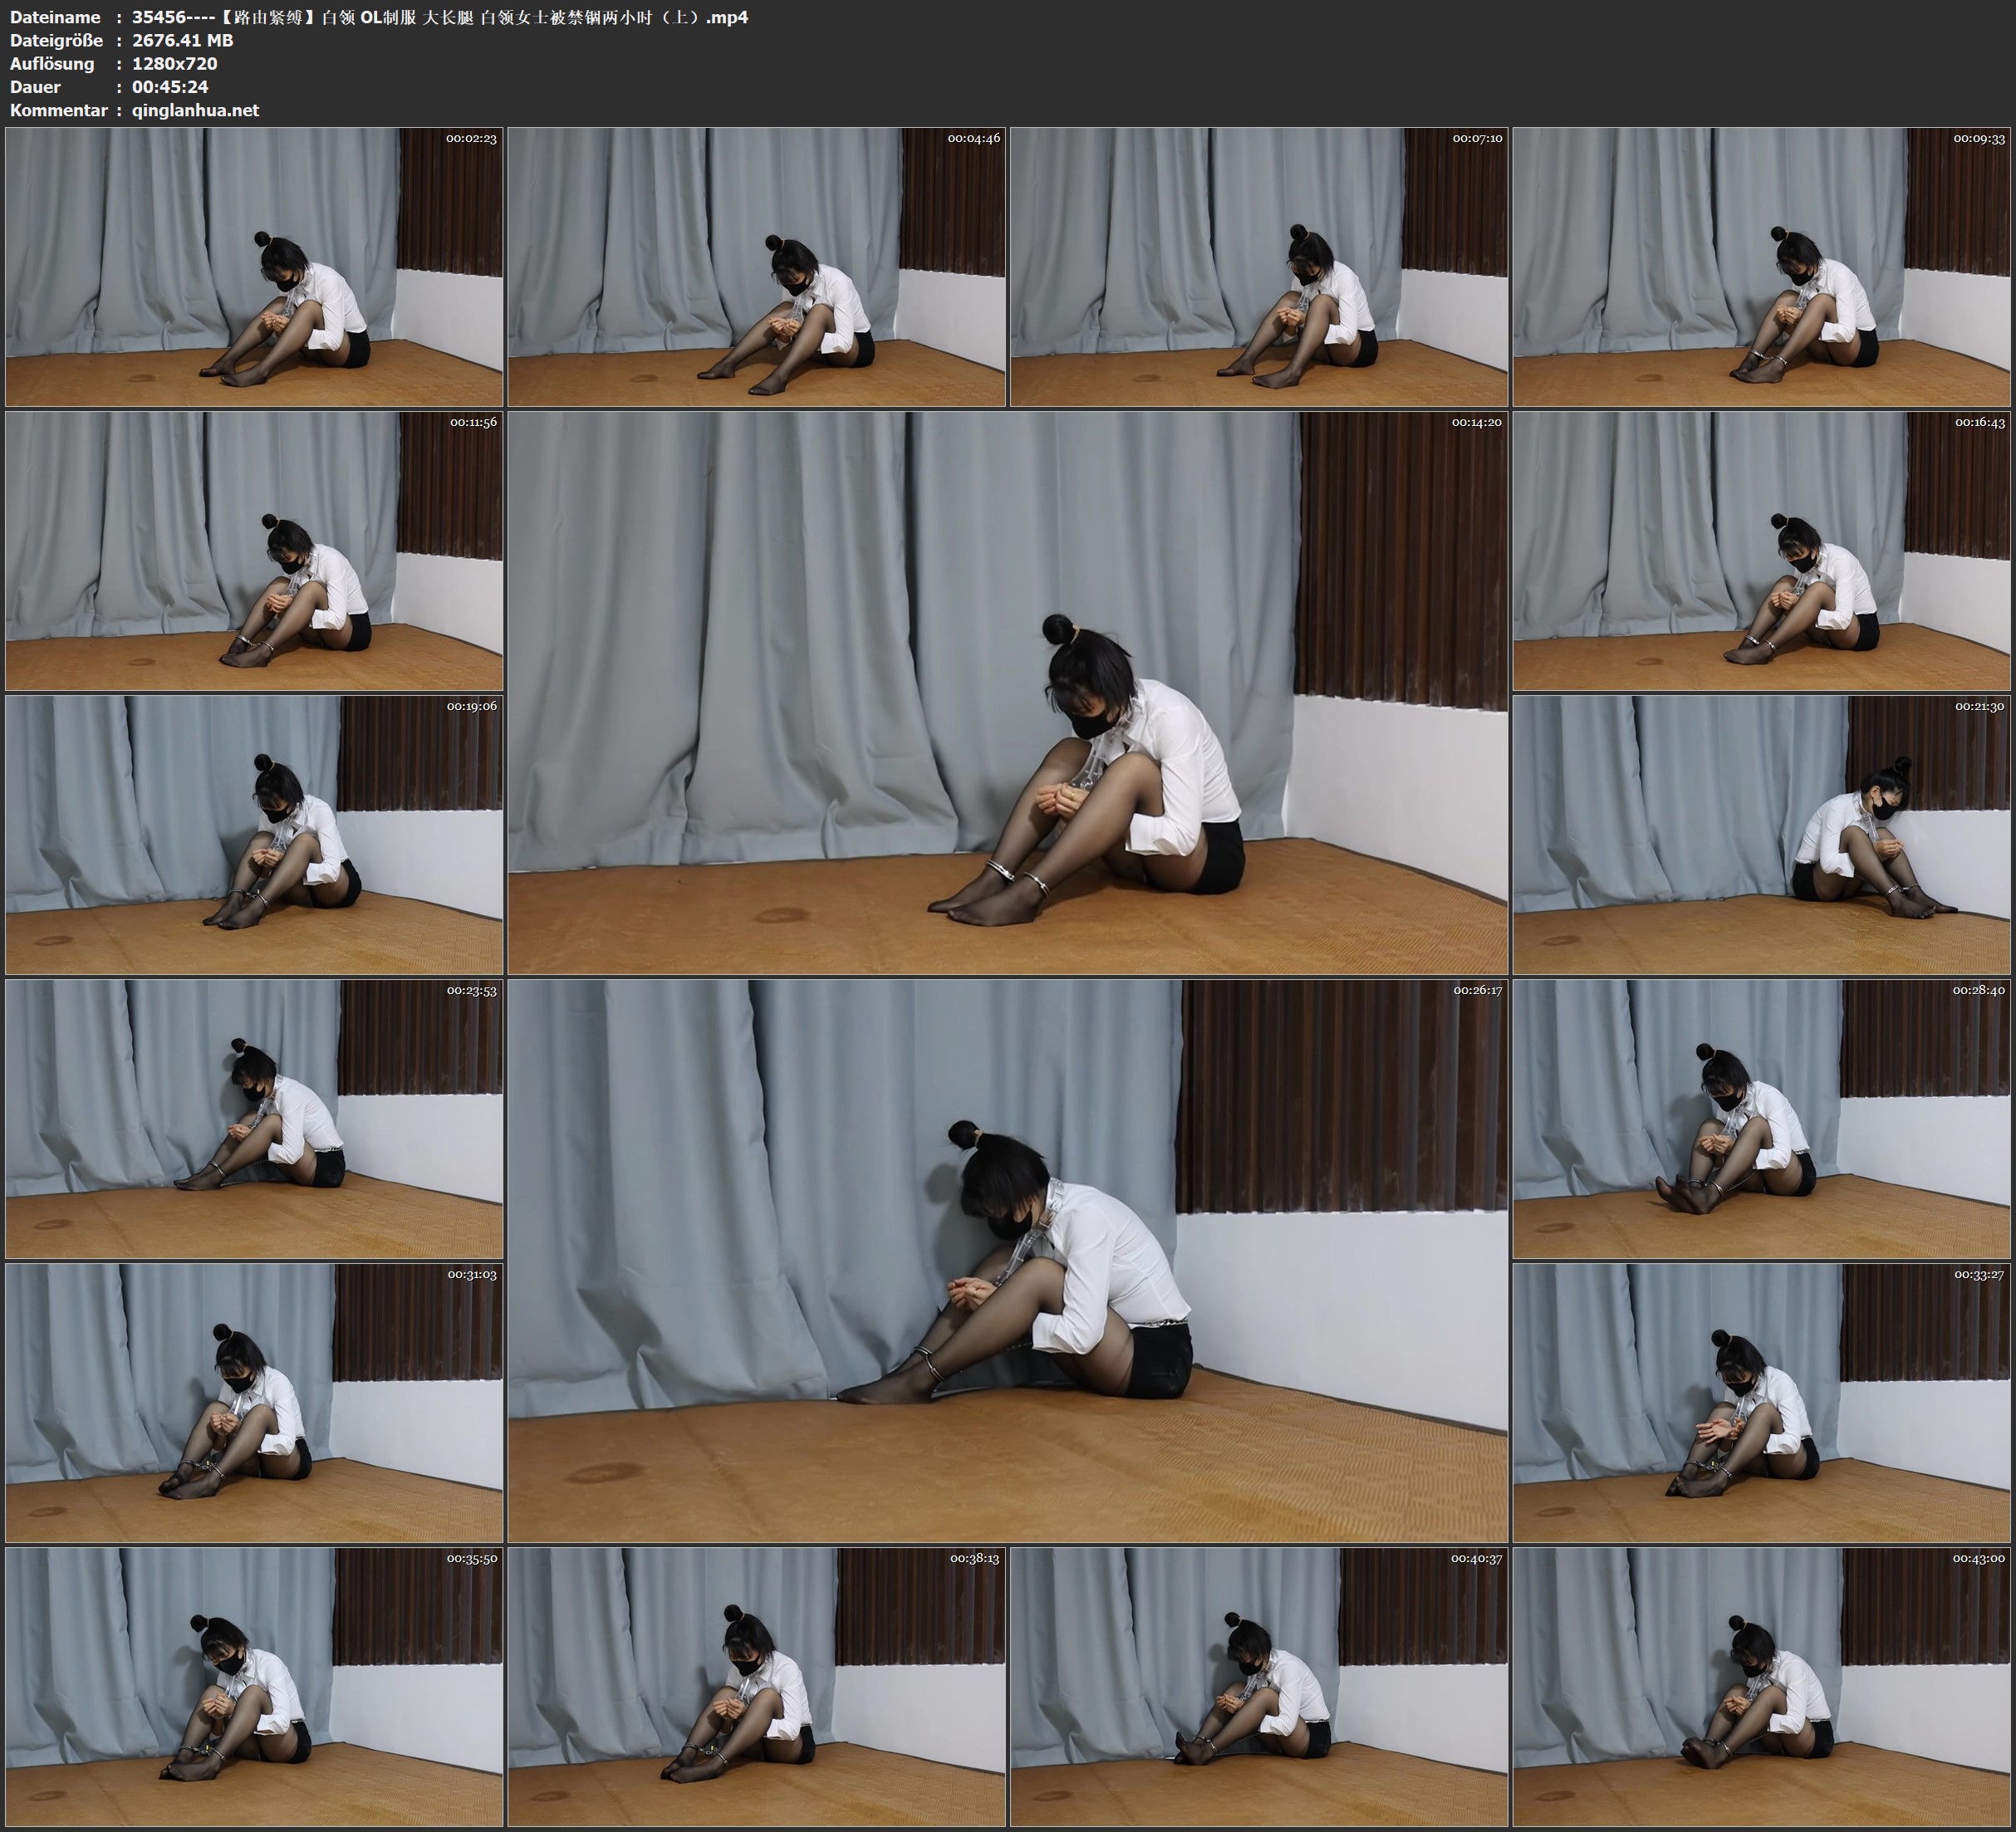Open the large frame at 00:14:20

1007,692
